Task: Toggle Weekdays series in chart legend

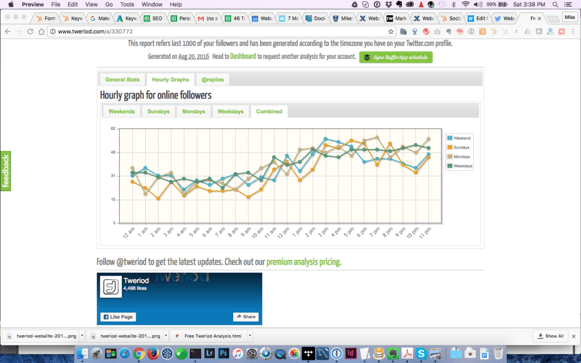Action: click(x=459, y=166)
